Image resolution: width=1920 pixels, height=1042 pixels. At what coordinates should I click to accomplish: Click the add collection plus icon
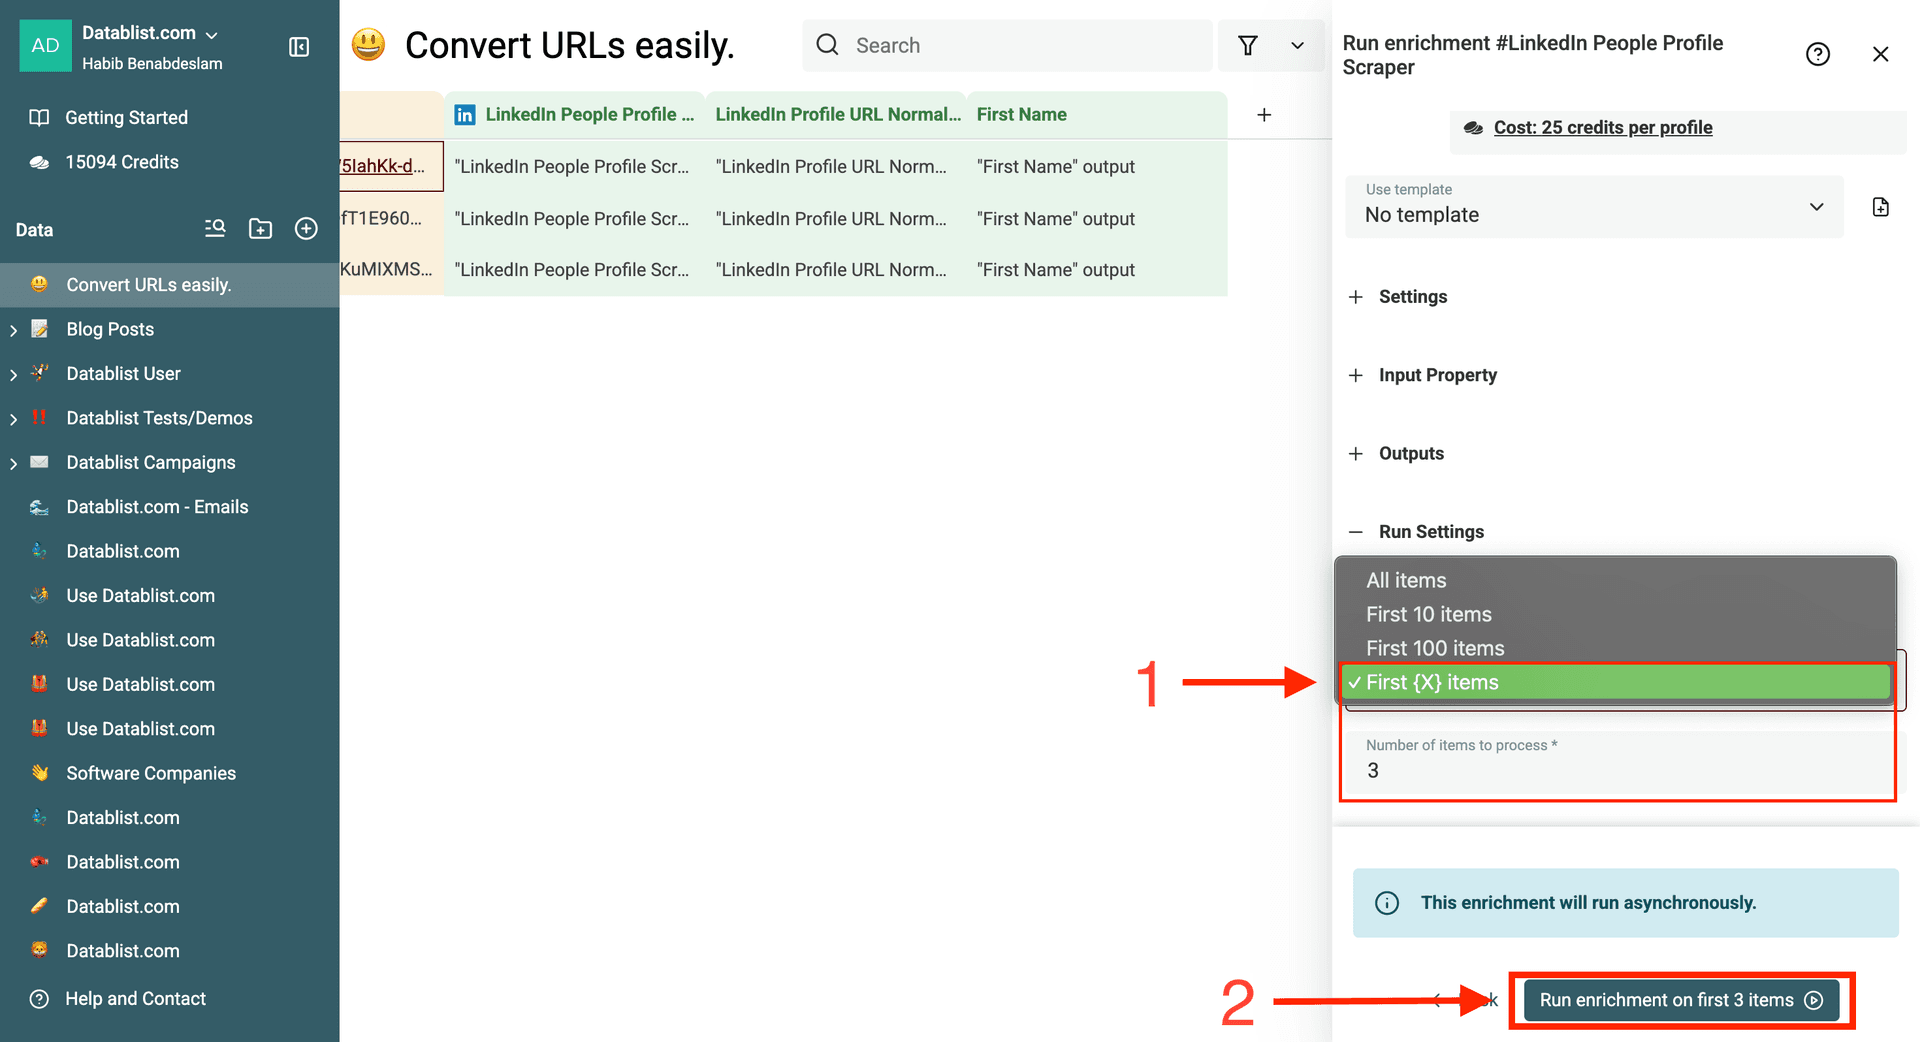click(306, 229)
